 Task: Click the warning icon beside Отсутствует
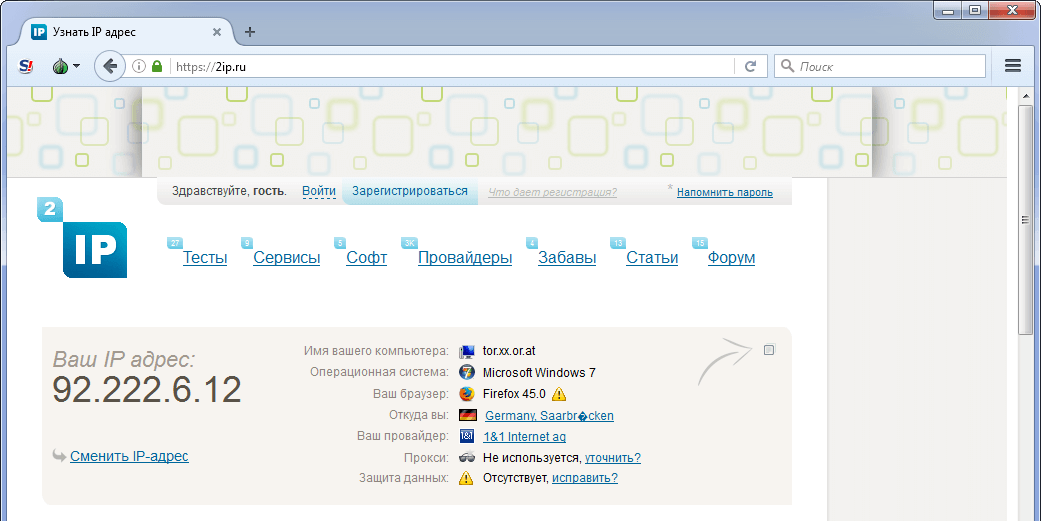point(466,478)
